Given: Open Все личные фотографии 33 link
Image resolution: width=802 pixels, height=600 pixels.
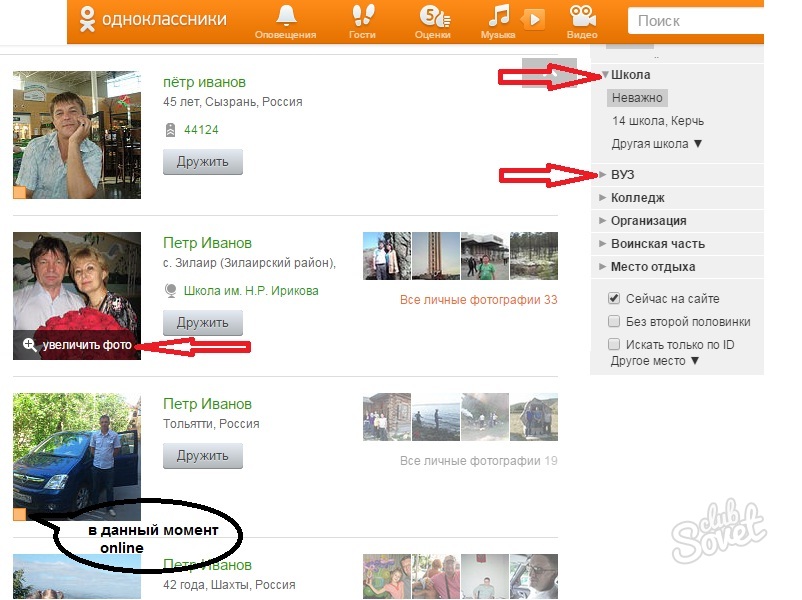Looking at the screenshot, I should 478,300.
